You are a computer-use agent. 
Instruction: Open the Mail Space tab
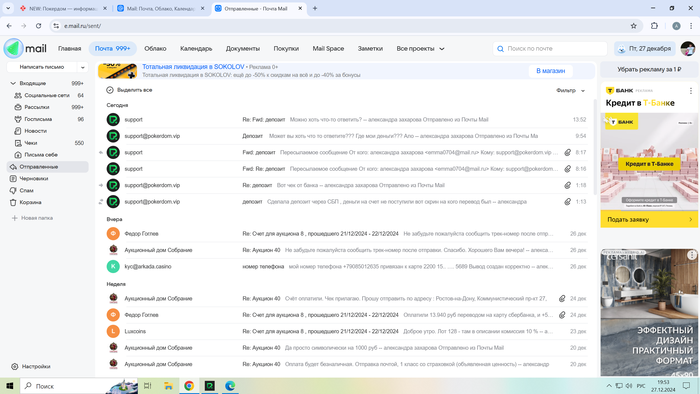point(328,49)
